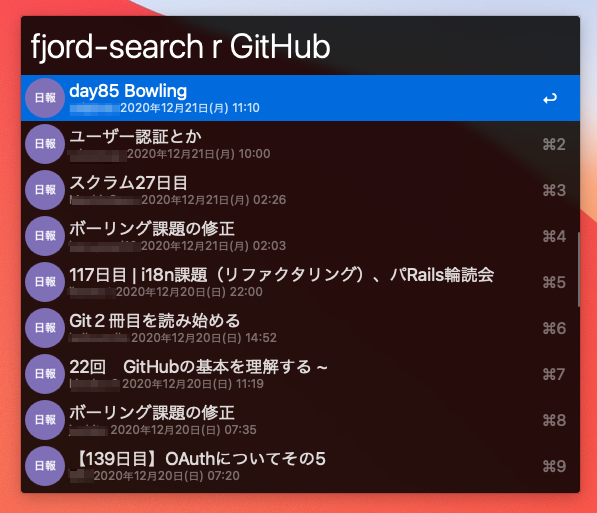Click the 日報 icon beside 22回 GitHubの基本を理解する
The height and width of the screenshot is (513, 597).
coord(45,374)
